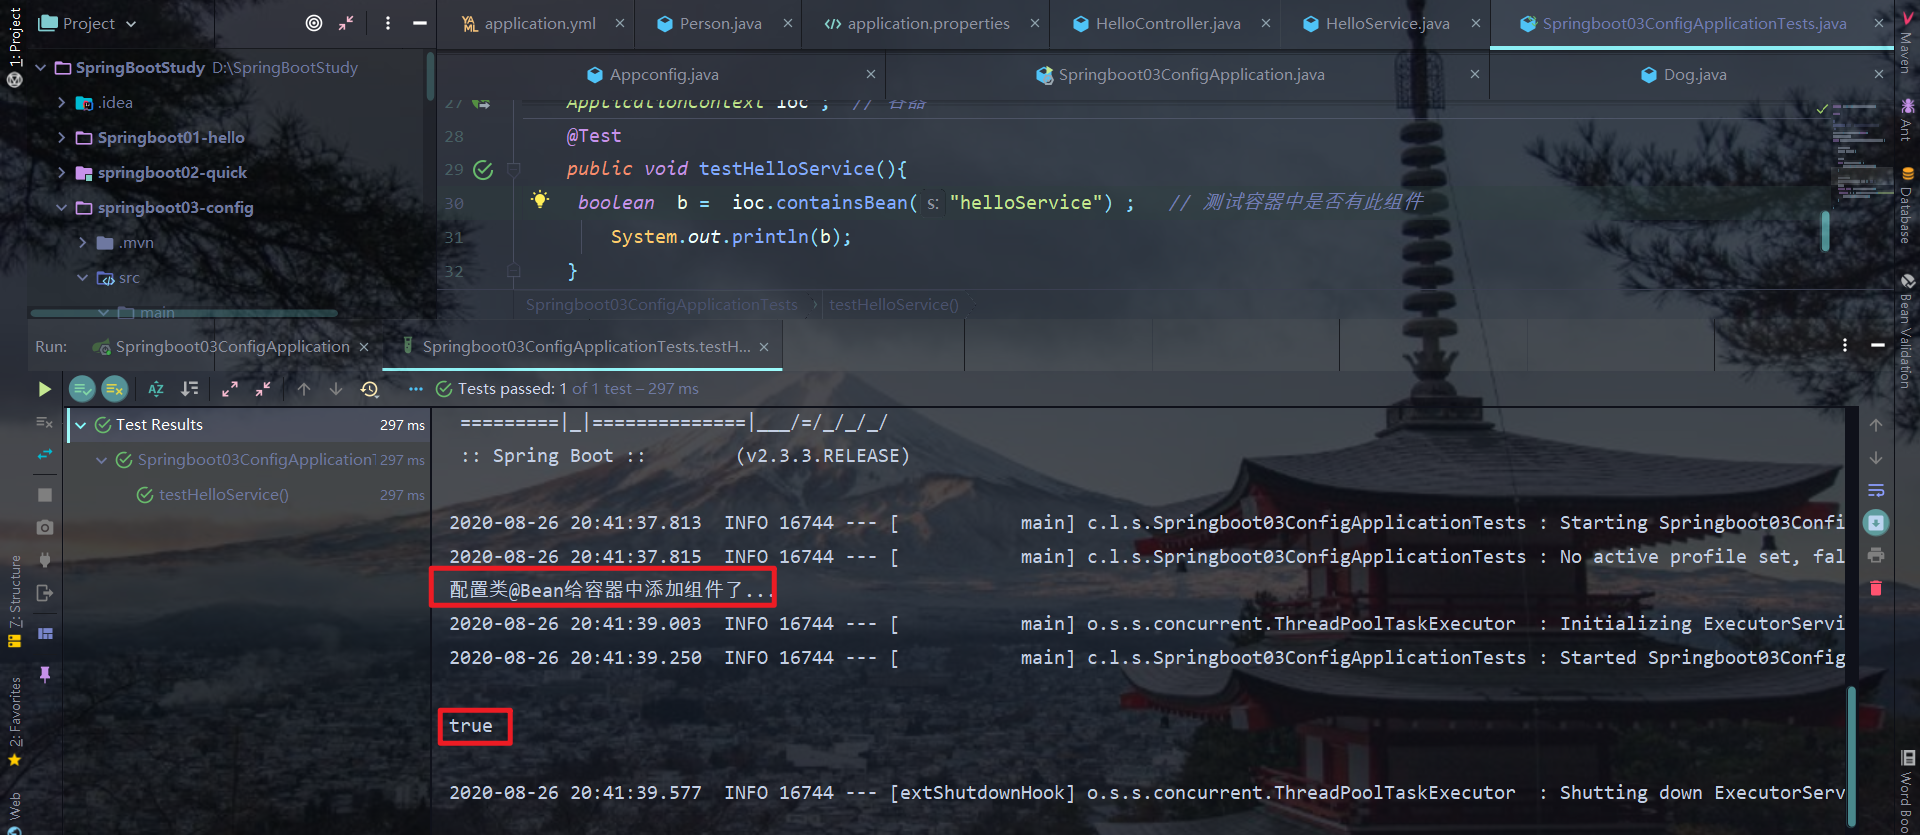Click the Restore Layout icon
1920x835 pixels.
click(x=44, y=634)
